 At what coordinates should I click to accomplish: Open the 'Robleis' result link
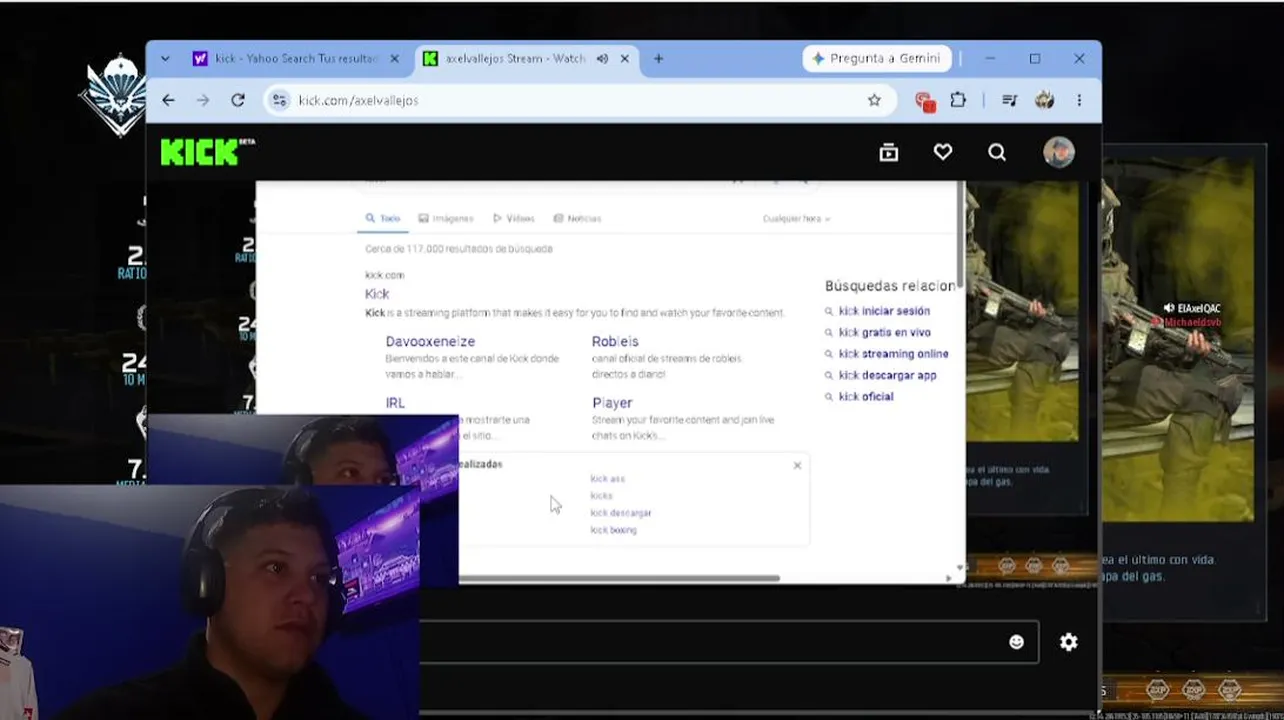click(x=615, y=341)
